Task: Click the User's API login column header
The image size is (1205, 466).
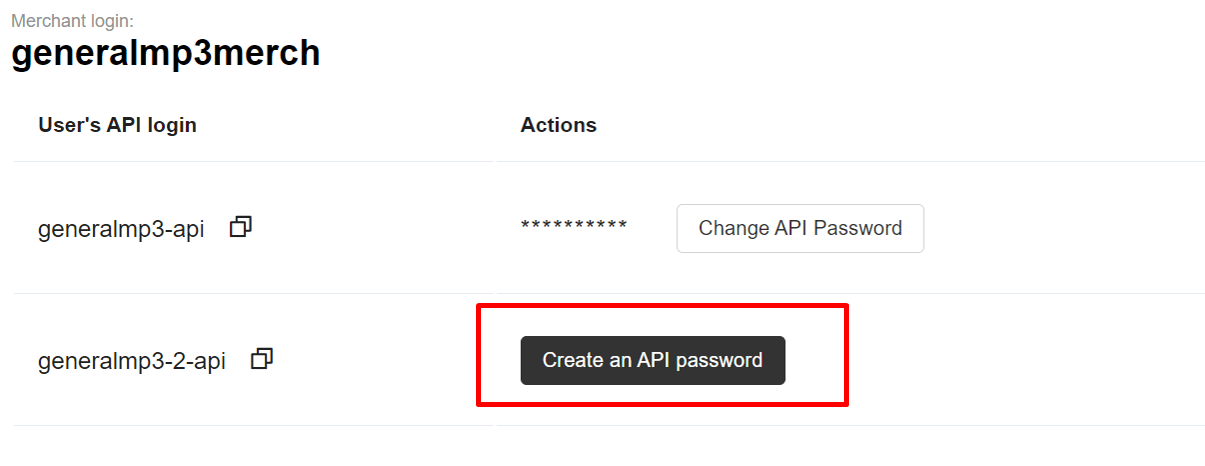Action: pos(117,125)
